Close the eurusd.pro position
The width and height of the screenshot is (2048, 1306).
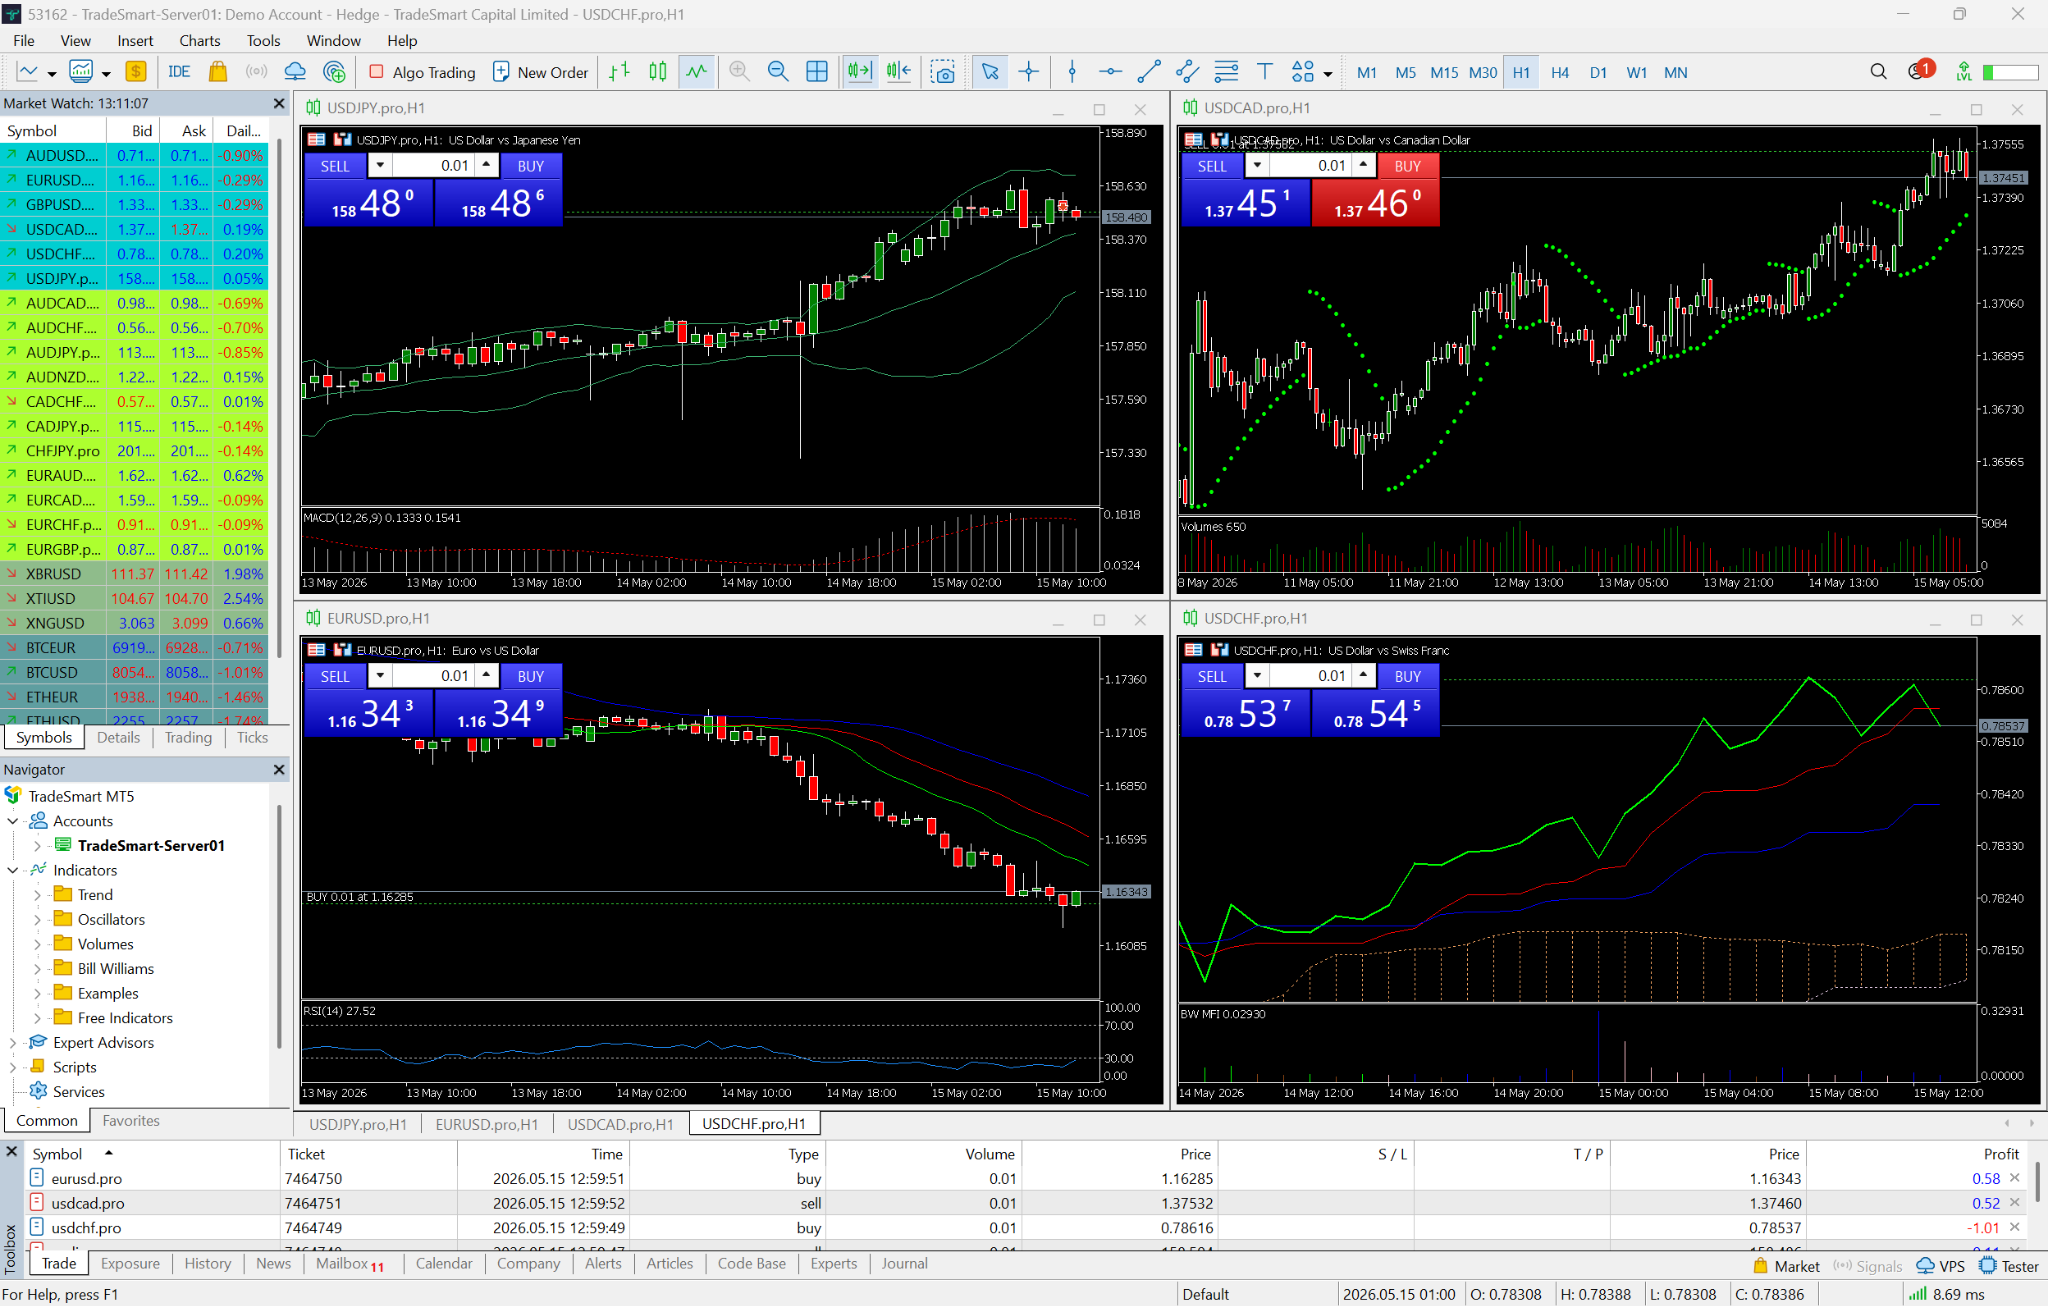2015,1178
